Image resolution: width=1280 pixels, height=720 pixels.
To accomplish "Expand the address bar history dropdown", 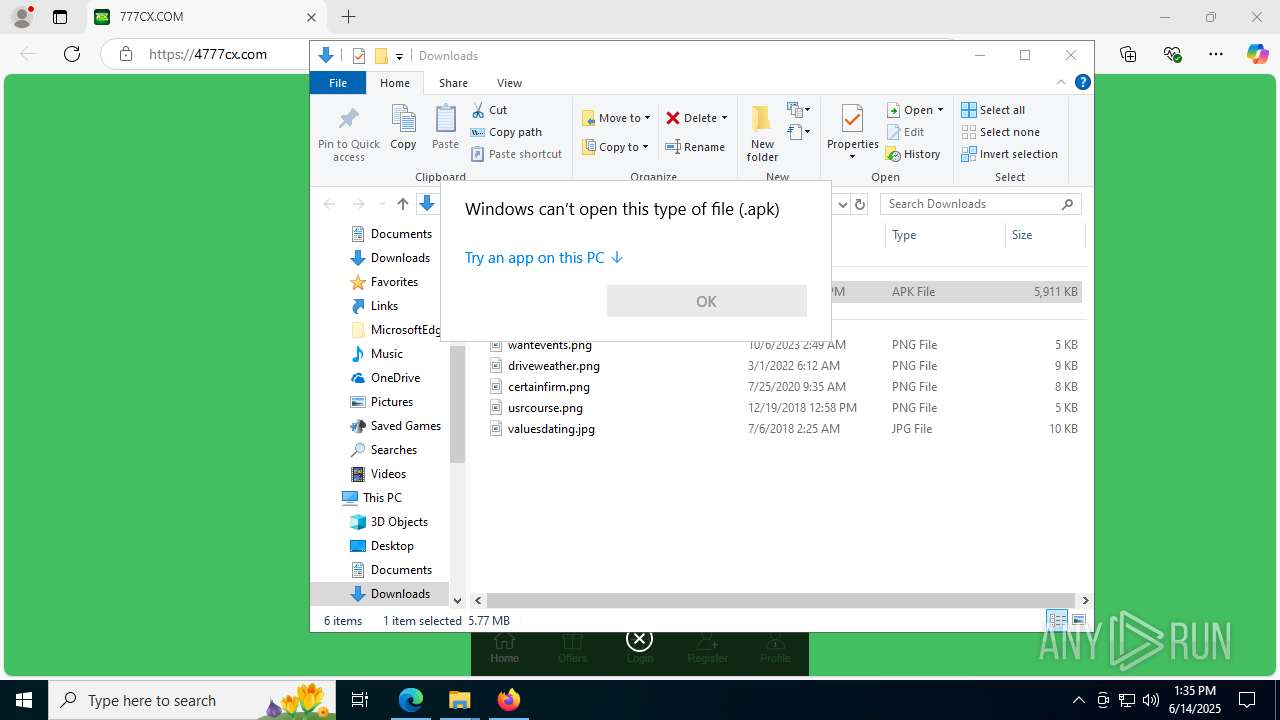I will coord(842,204).
